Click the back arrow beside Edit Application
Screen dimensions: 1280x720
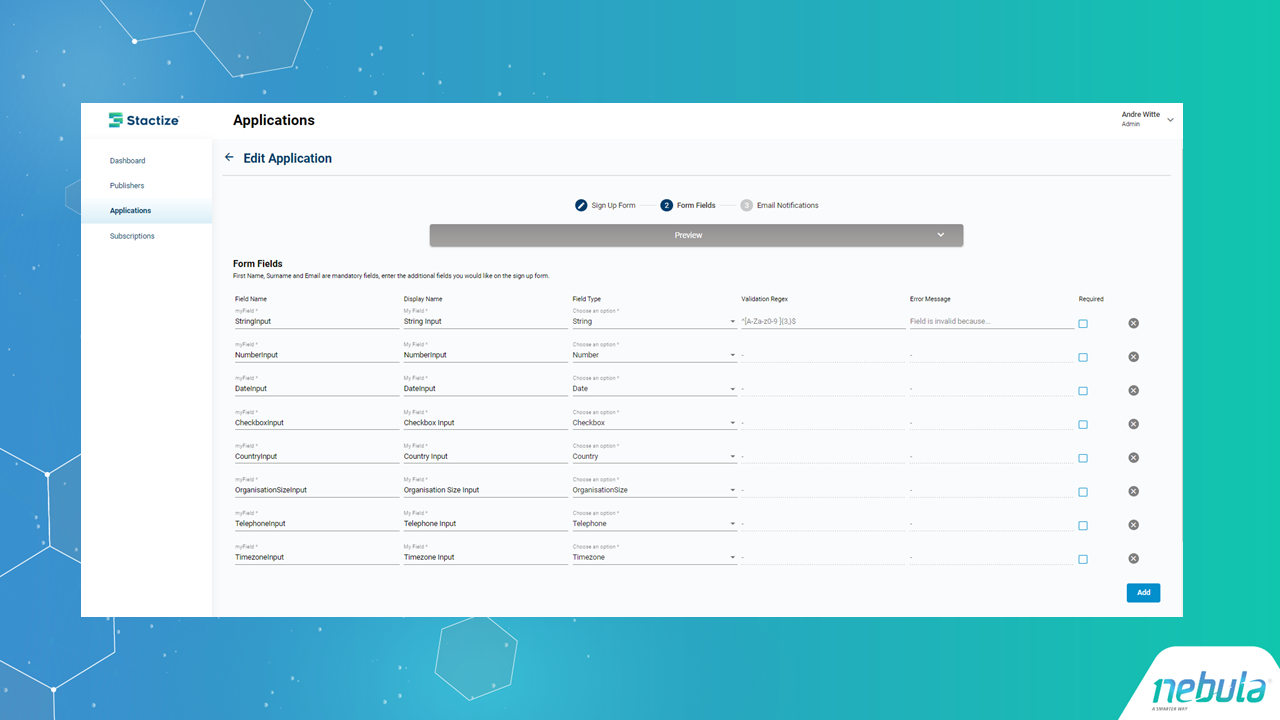[229, 158]
